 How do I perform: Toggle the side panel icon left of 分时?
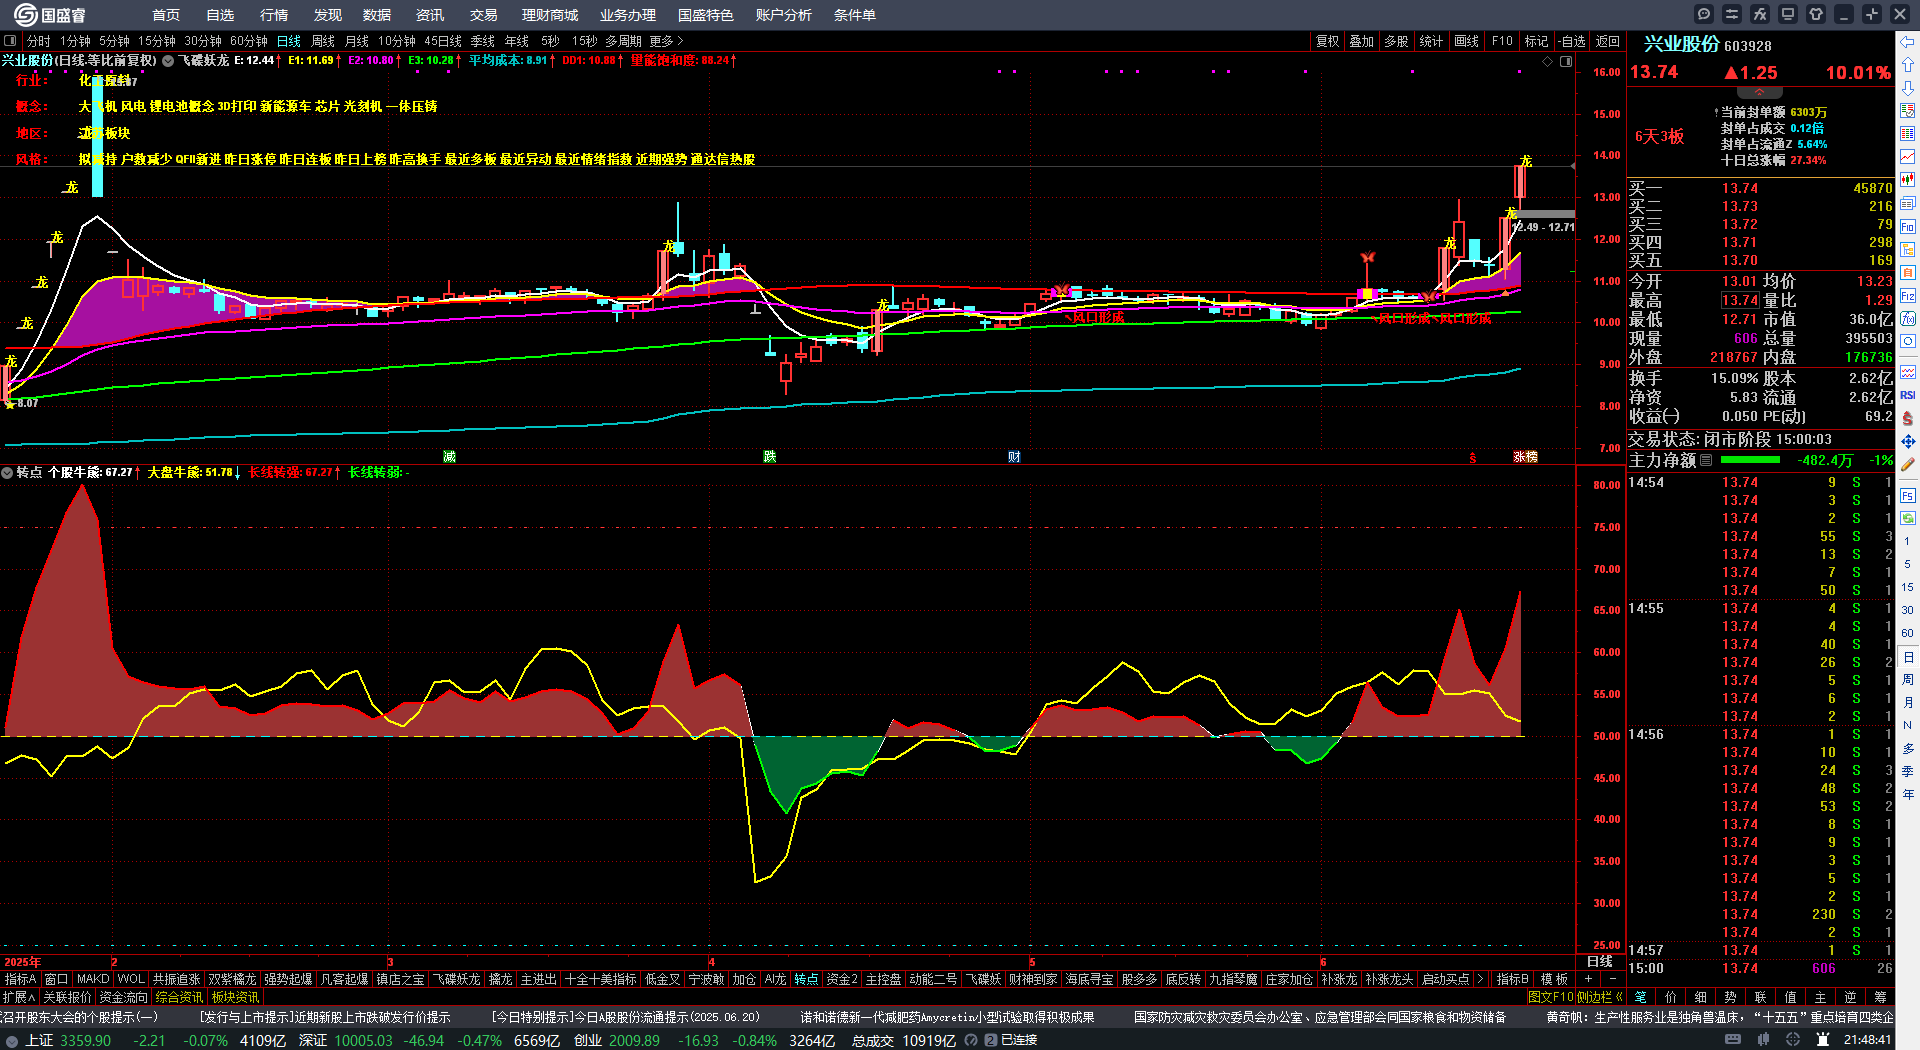click(10, 41)
